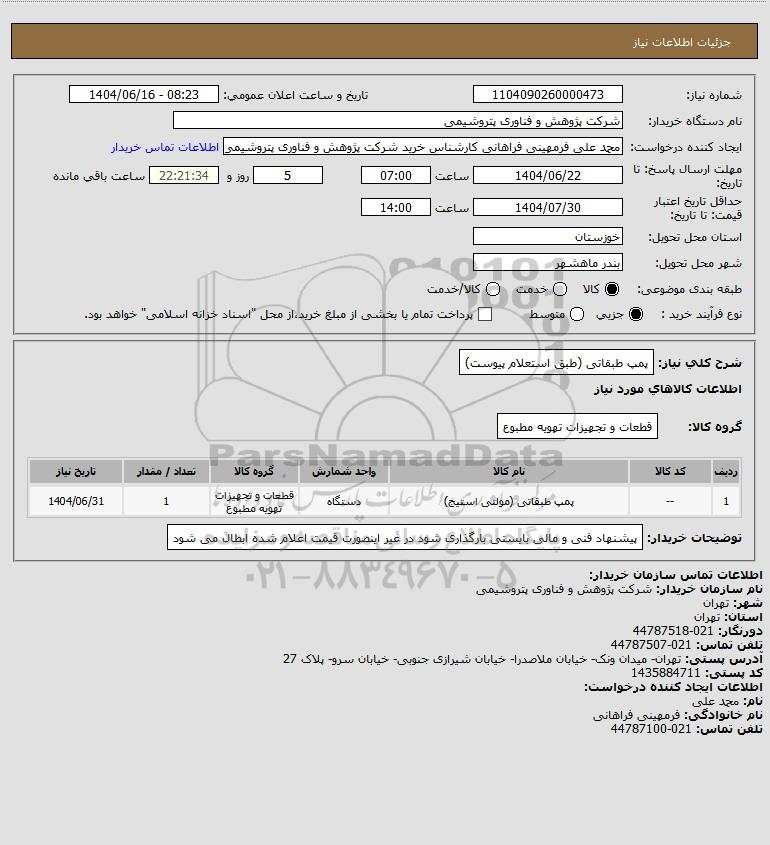Click the remaining time countdown 22:21:34
Screen dimensions: 770x845
(x=184, y=176)
